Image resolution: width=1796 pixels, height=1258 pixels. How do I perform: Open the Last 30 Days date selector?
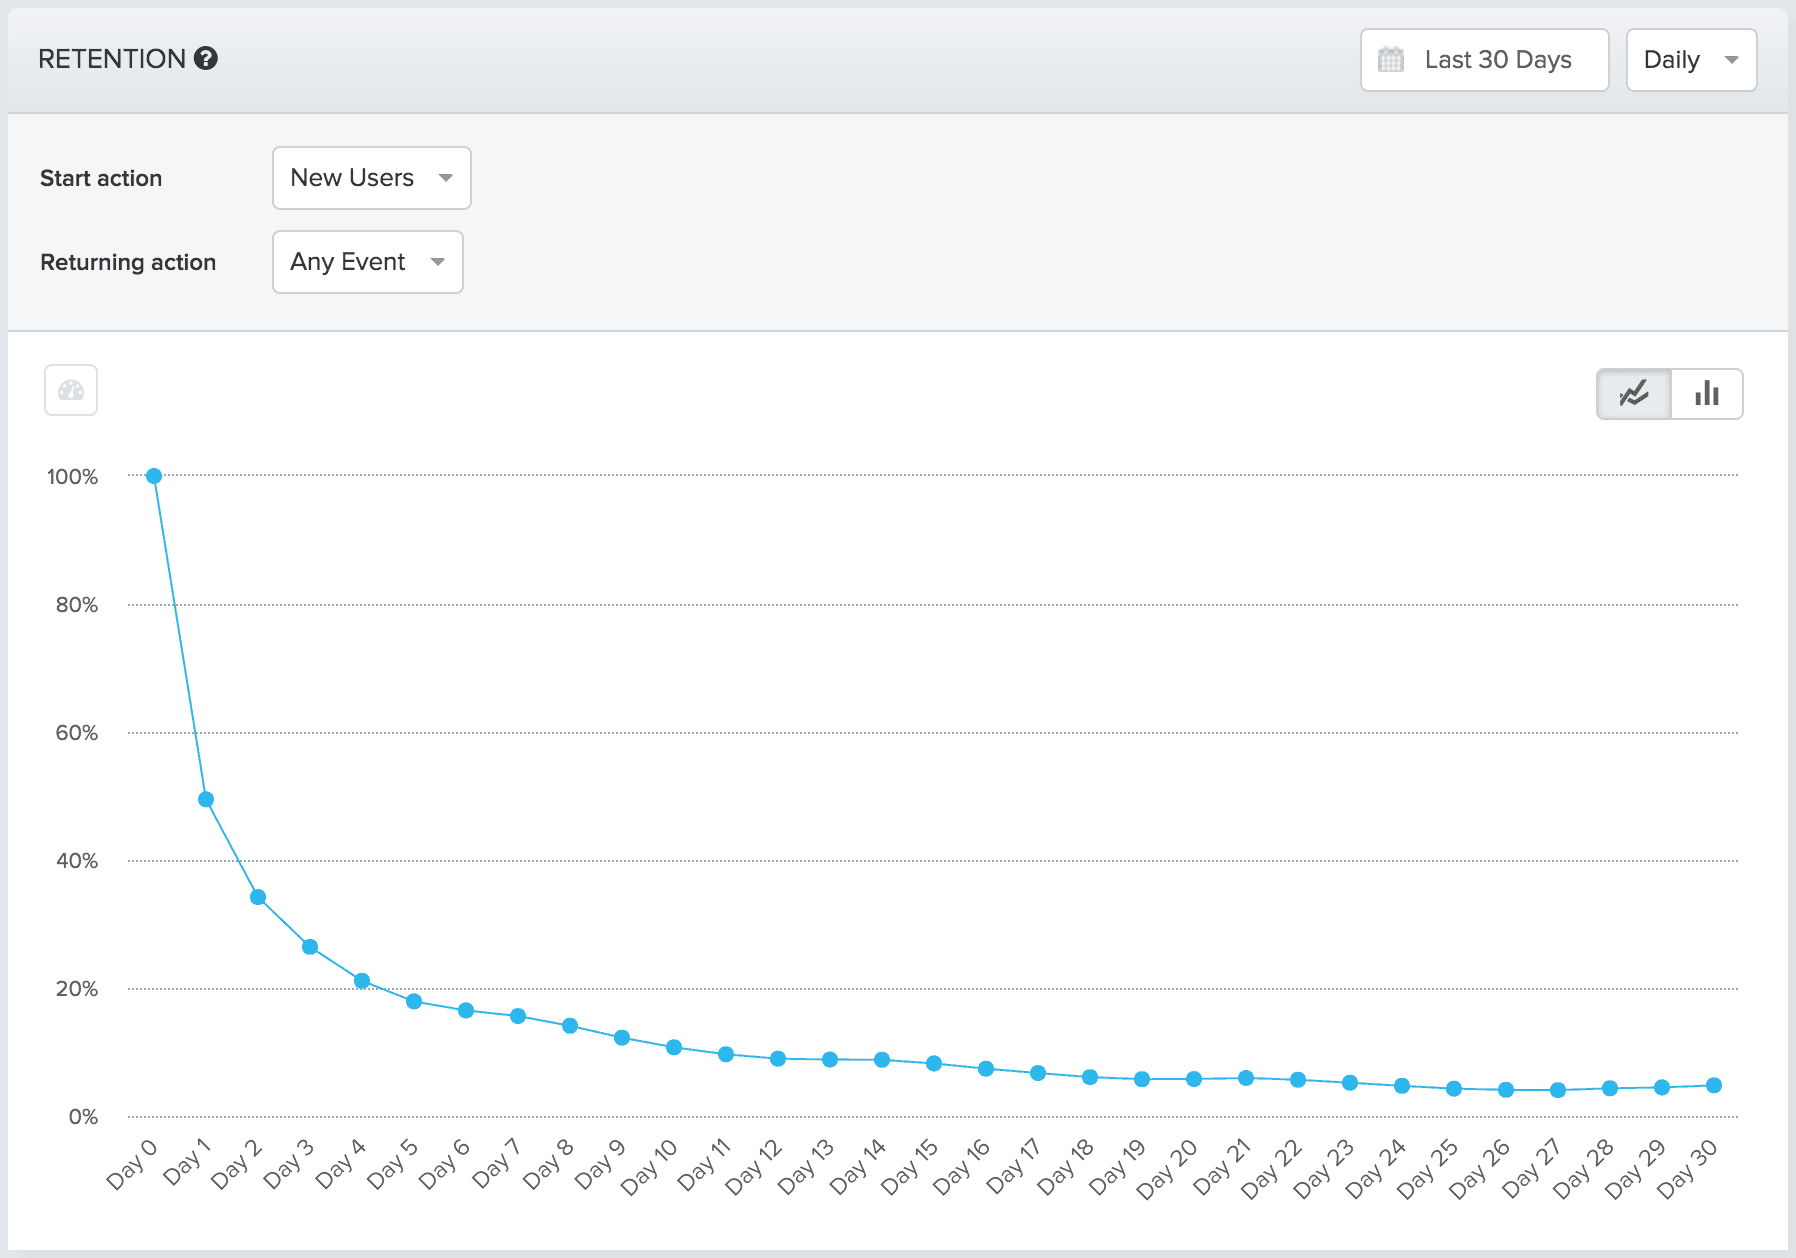click(1484, 60)
